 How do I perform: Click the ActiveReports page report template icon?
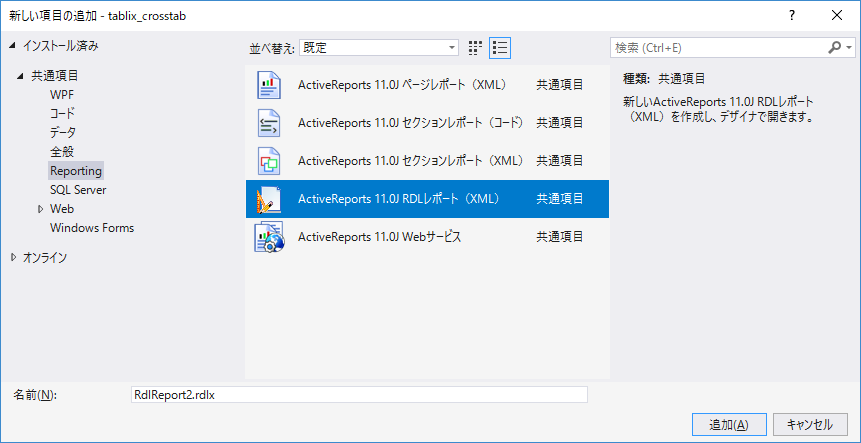point(269,85)
